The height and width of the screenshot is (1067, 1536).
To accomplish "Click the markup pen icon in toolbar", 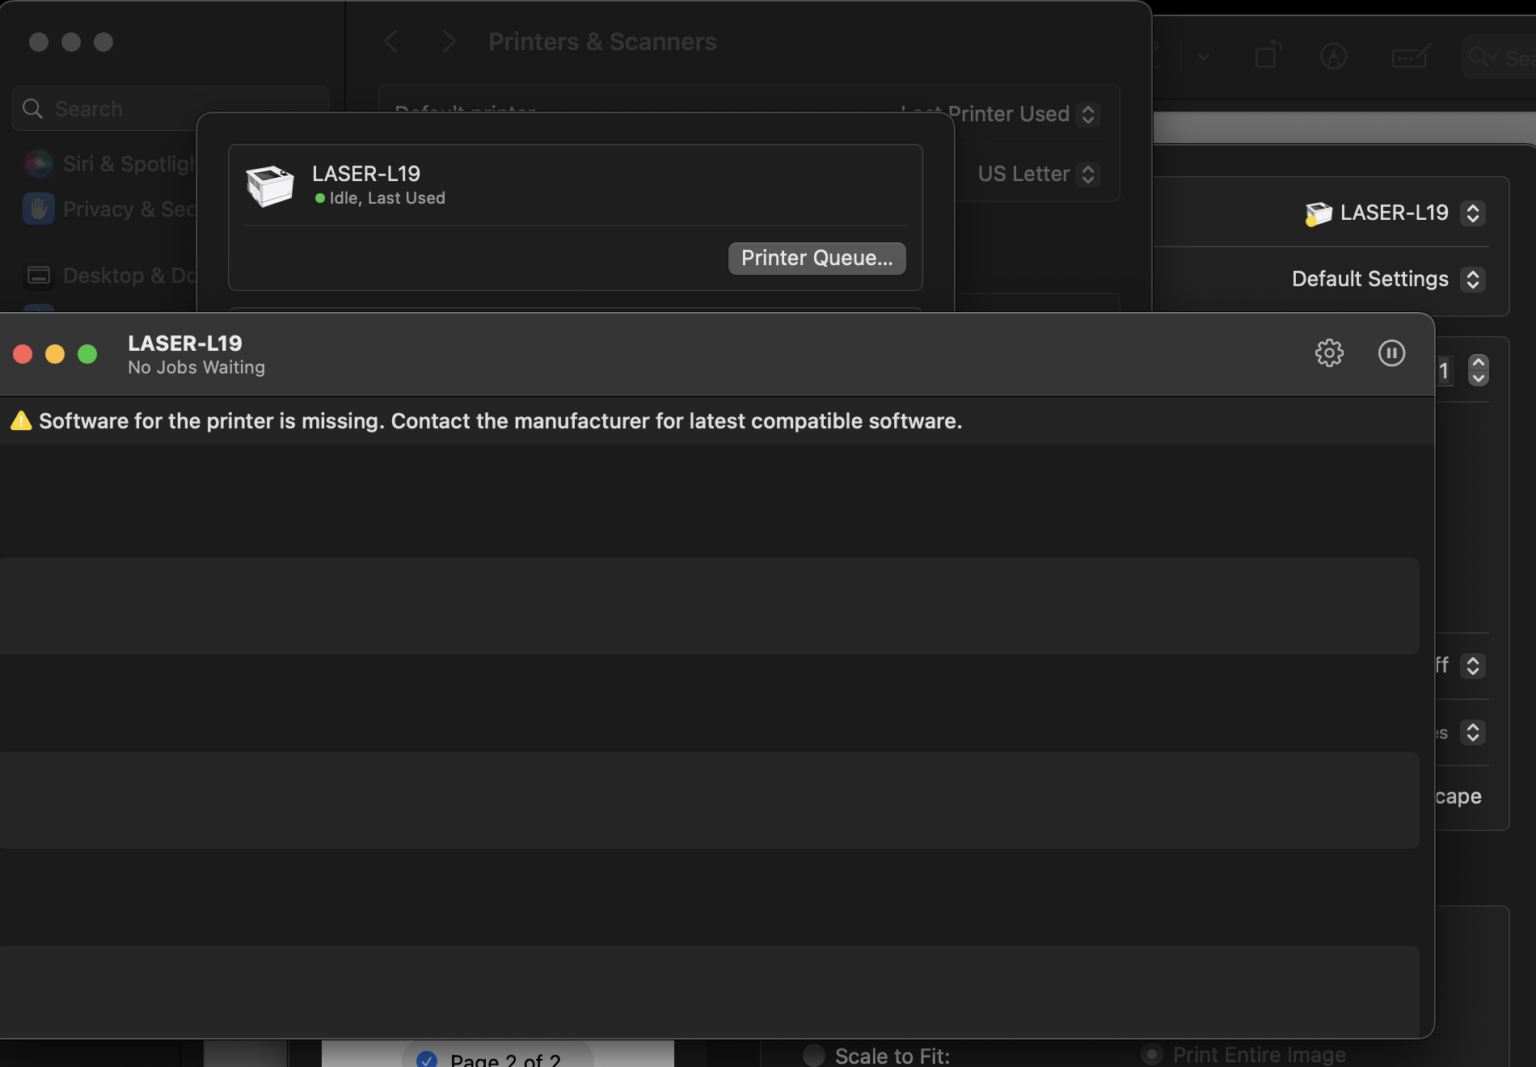I will pos(1333,57).
